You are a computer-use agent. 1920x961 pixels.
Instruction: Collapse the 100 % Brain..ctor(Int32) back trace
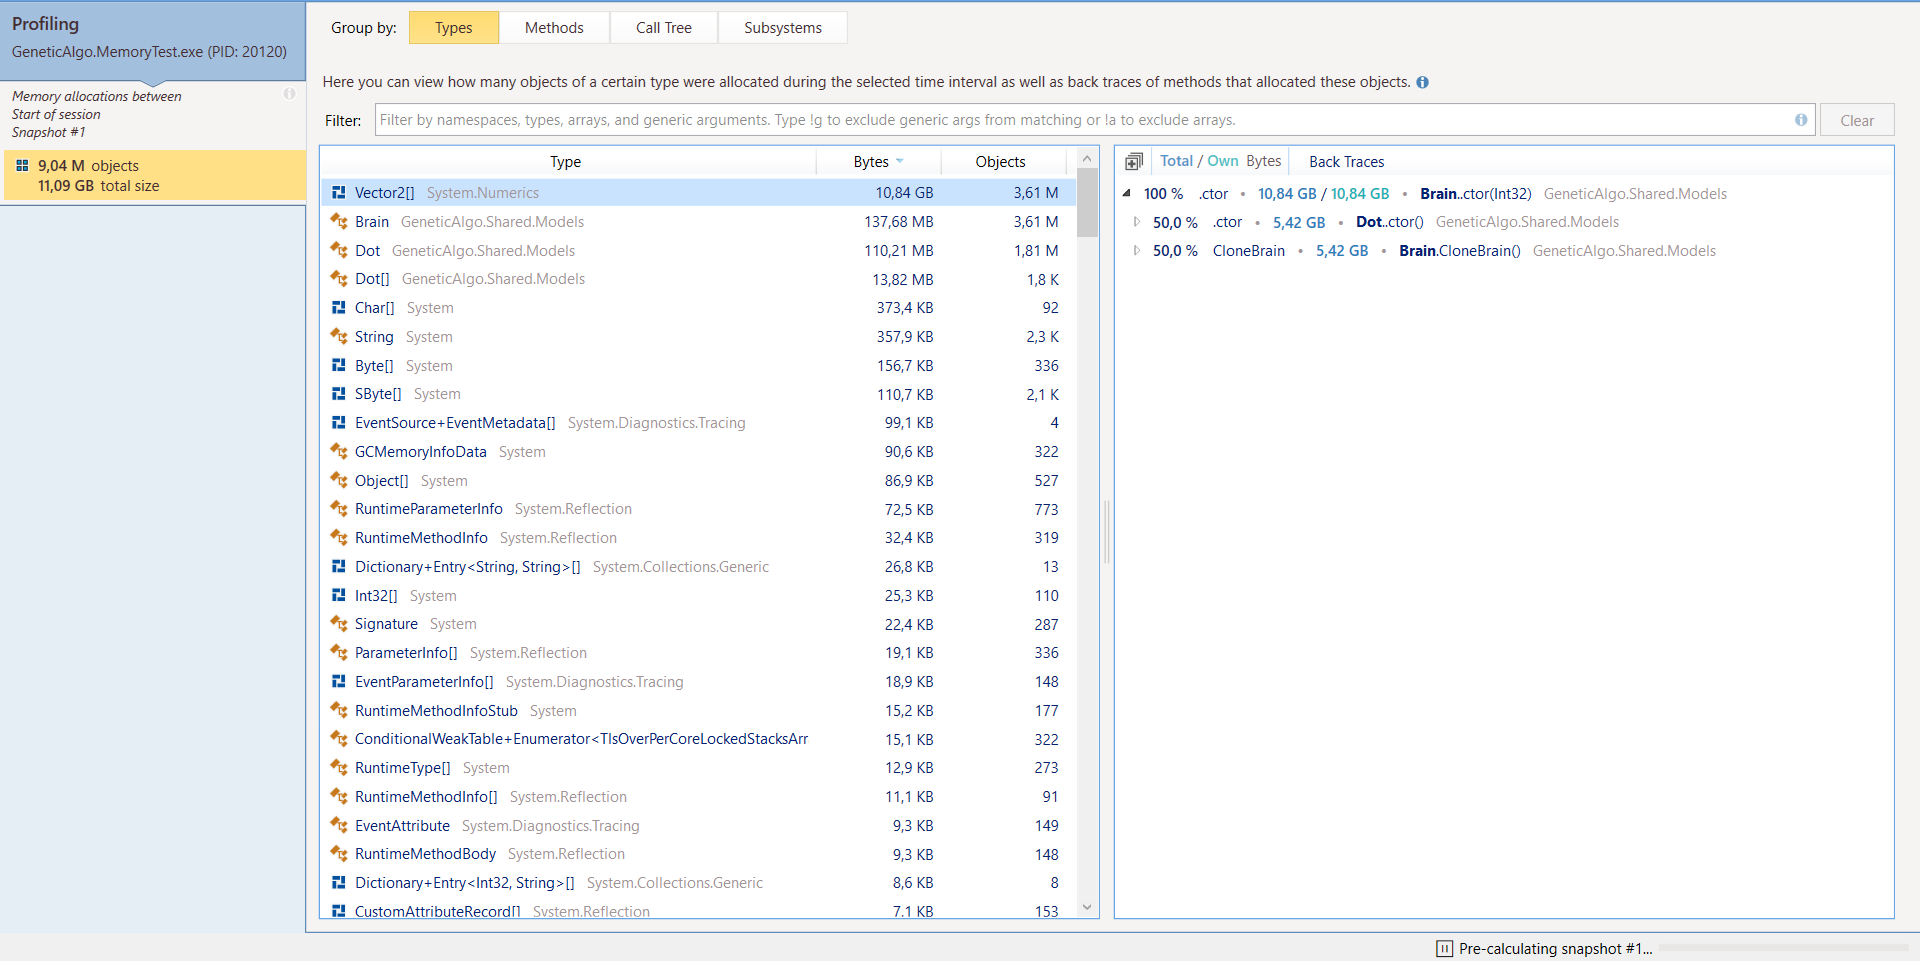pos(1127,194)
